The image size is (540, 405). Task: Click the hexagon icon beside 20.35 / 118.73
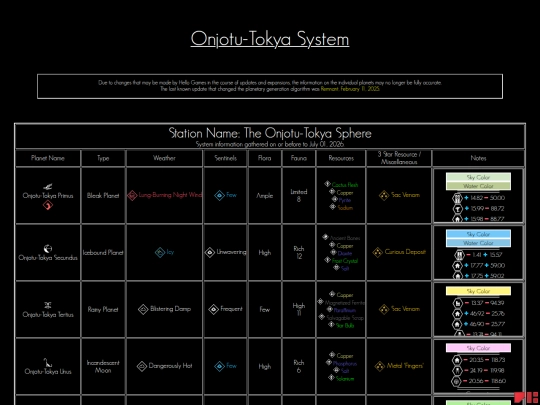[457, 360]
